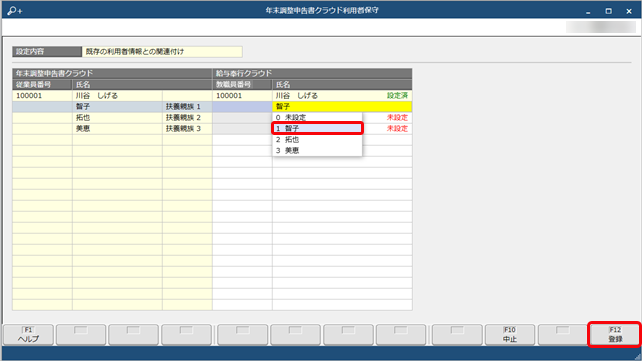This screenshot has width=642, height=361.
Task: Close the 利用者保守 window
Action: point(629,11)
